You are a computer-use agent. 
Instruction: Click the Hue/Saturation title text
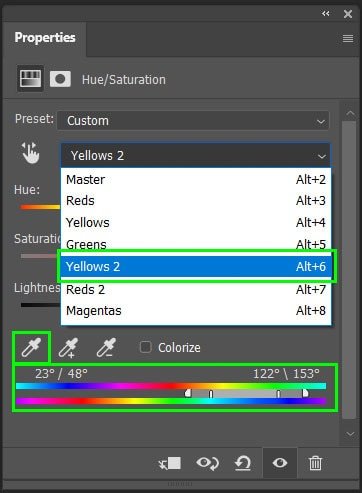tap(124, 80)
